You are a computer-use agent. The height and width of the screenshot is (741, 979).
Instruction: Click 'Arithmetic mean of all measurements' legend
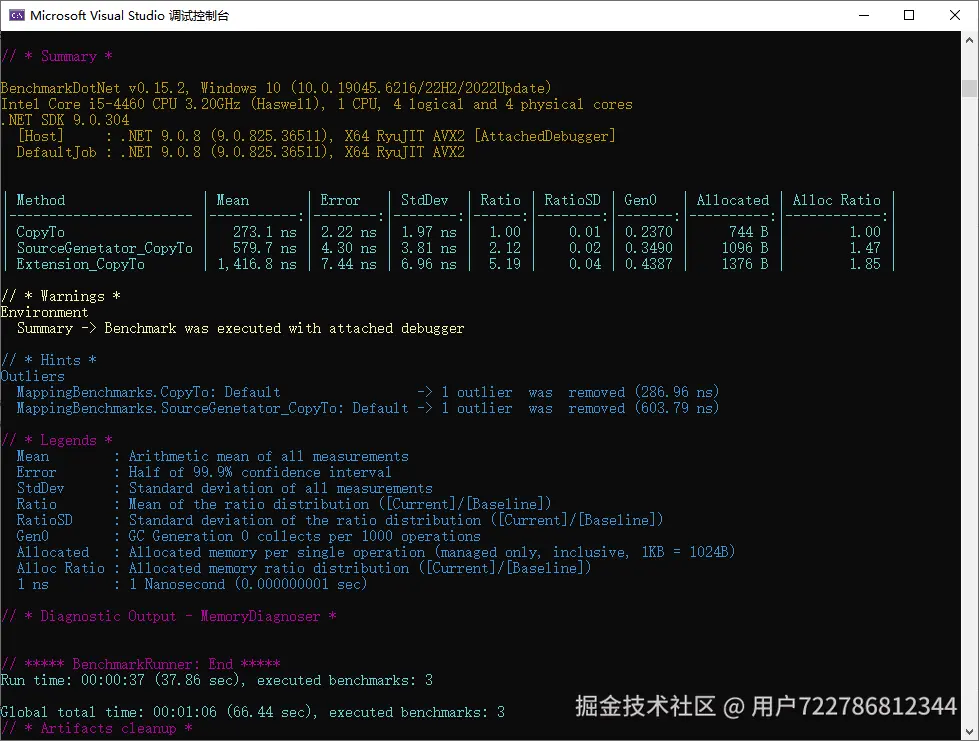click(268, 457)
